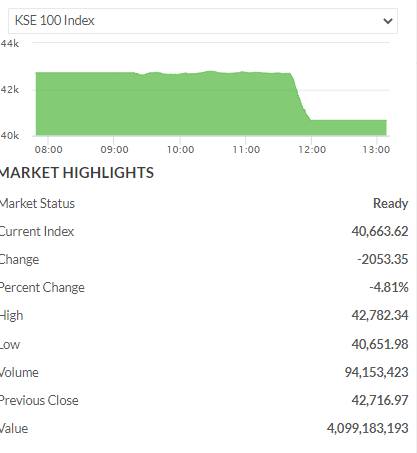This screenshot has height=453, width=417.
Task: Click the Market Status Ready text
Action: point(390,204)
